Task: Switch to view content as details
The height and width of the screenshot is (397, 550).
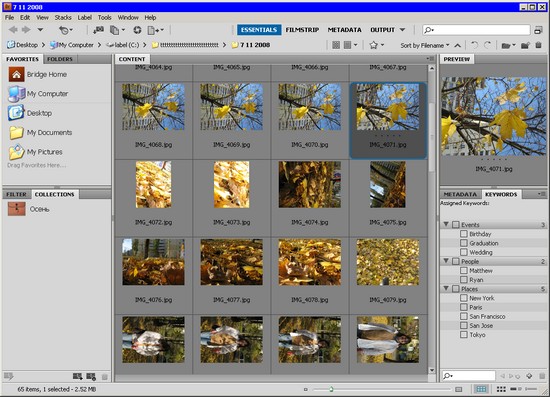Action: [x=516, y=389]
